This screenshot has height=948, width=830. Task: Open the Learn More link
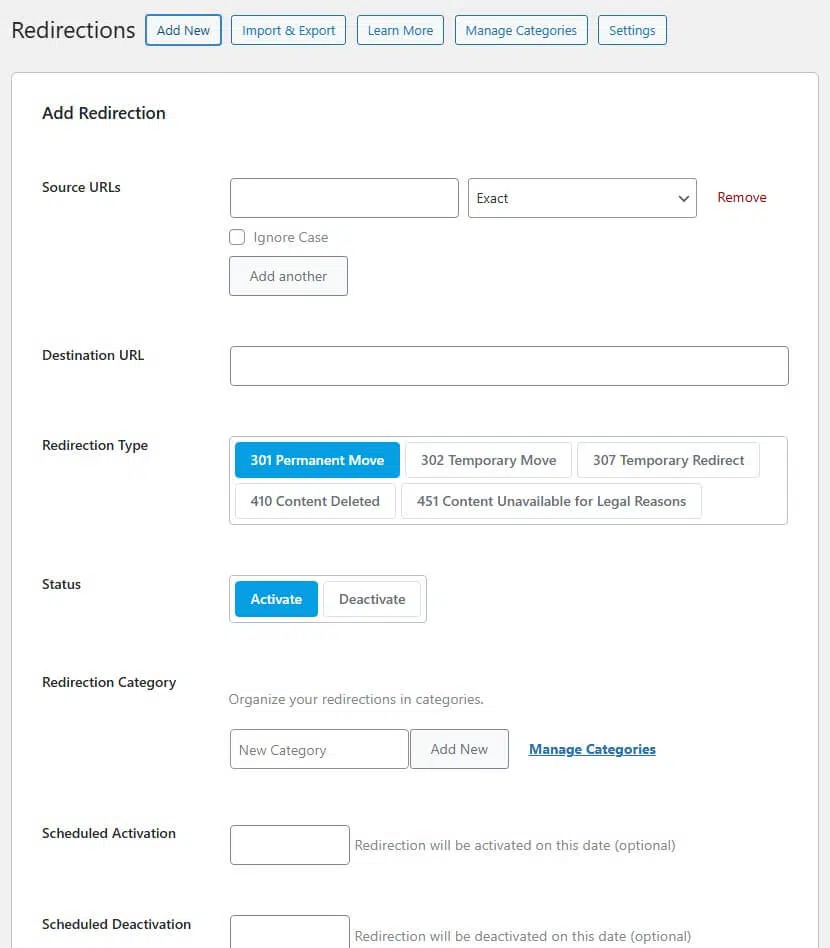400,30
